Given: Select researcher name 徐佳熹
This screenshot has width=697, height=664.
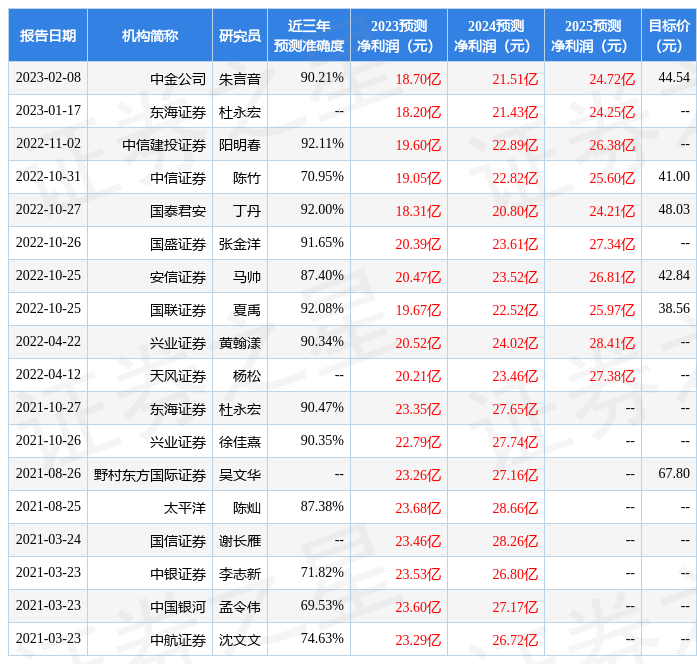Looking at the screenshot, I should click(x=240, y=442).
